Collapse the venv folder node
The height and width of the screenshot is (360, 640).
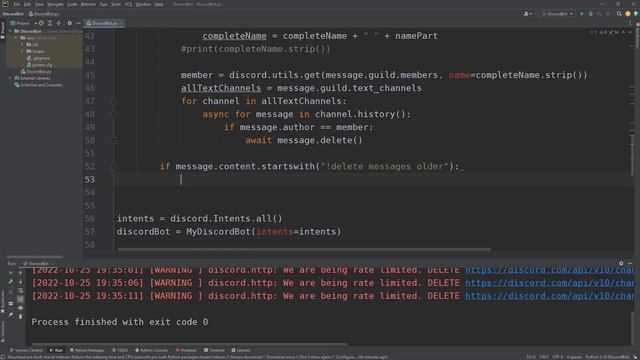coord(17,38)
